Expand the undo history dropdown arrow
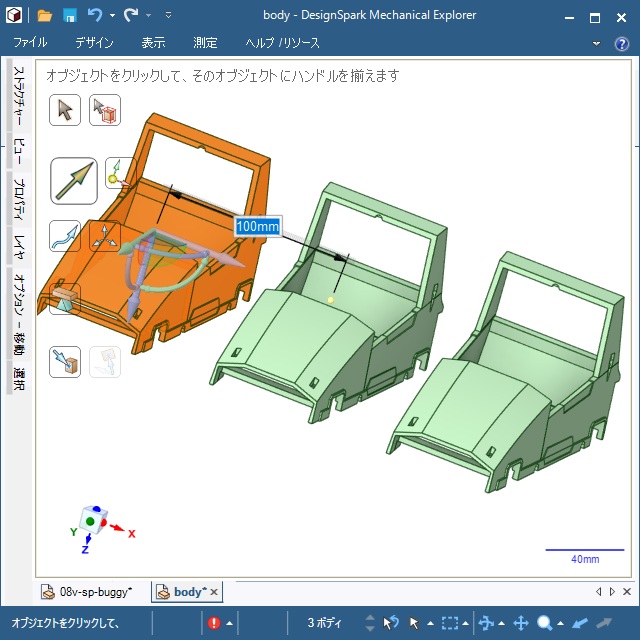 click(112, 16)
